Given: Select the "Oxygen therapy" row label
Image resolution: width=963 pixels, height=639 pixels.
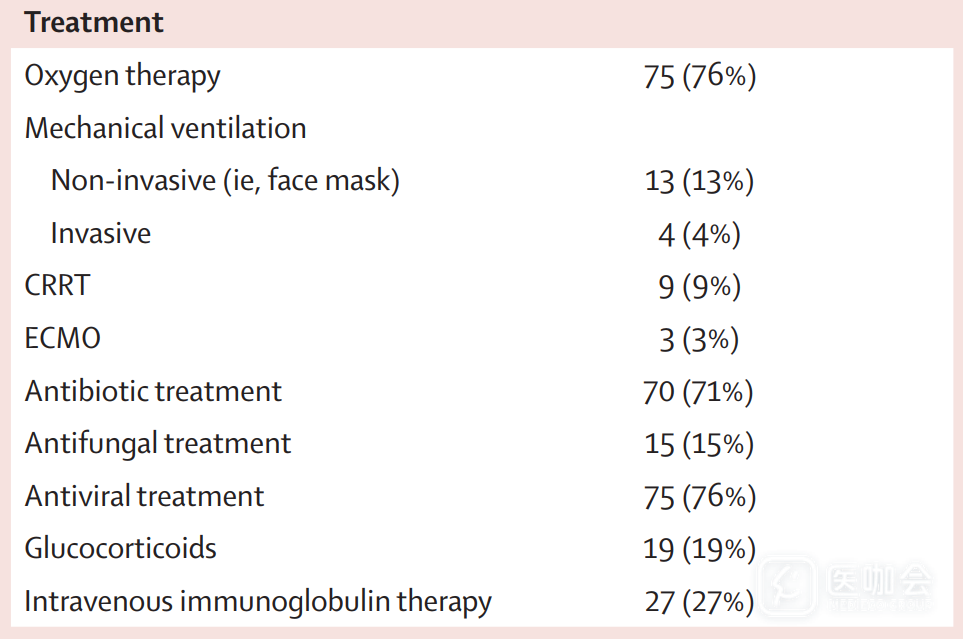Looking at the screenshot, I should tap(122, 76).
